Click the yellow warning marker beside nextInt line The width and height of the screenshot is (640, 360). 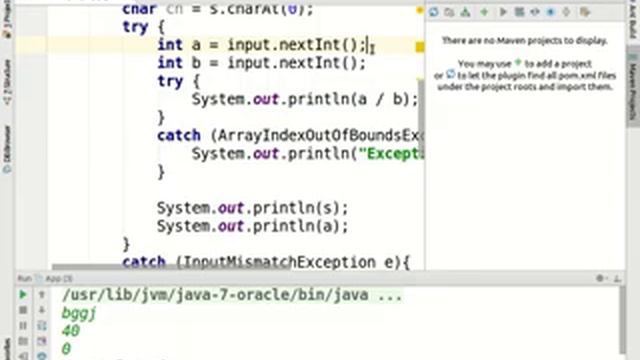(420, 47)
